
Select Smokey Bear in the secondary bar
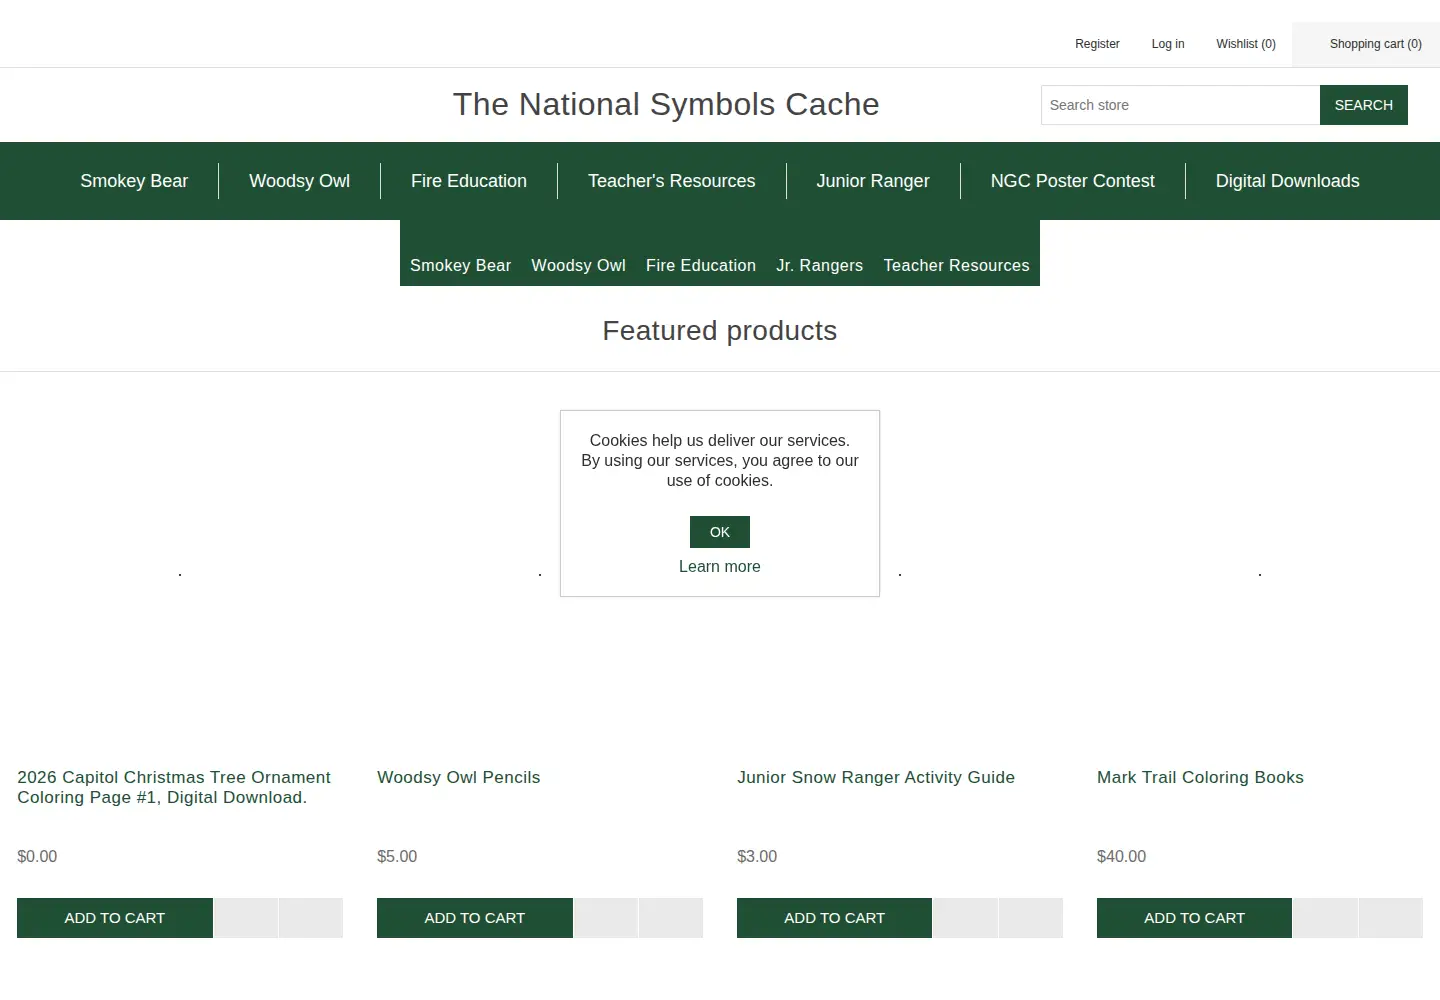460,265
